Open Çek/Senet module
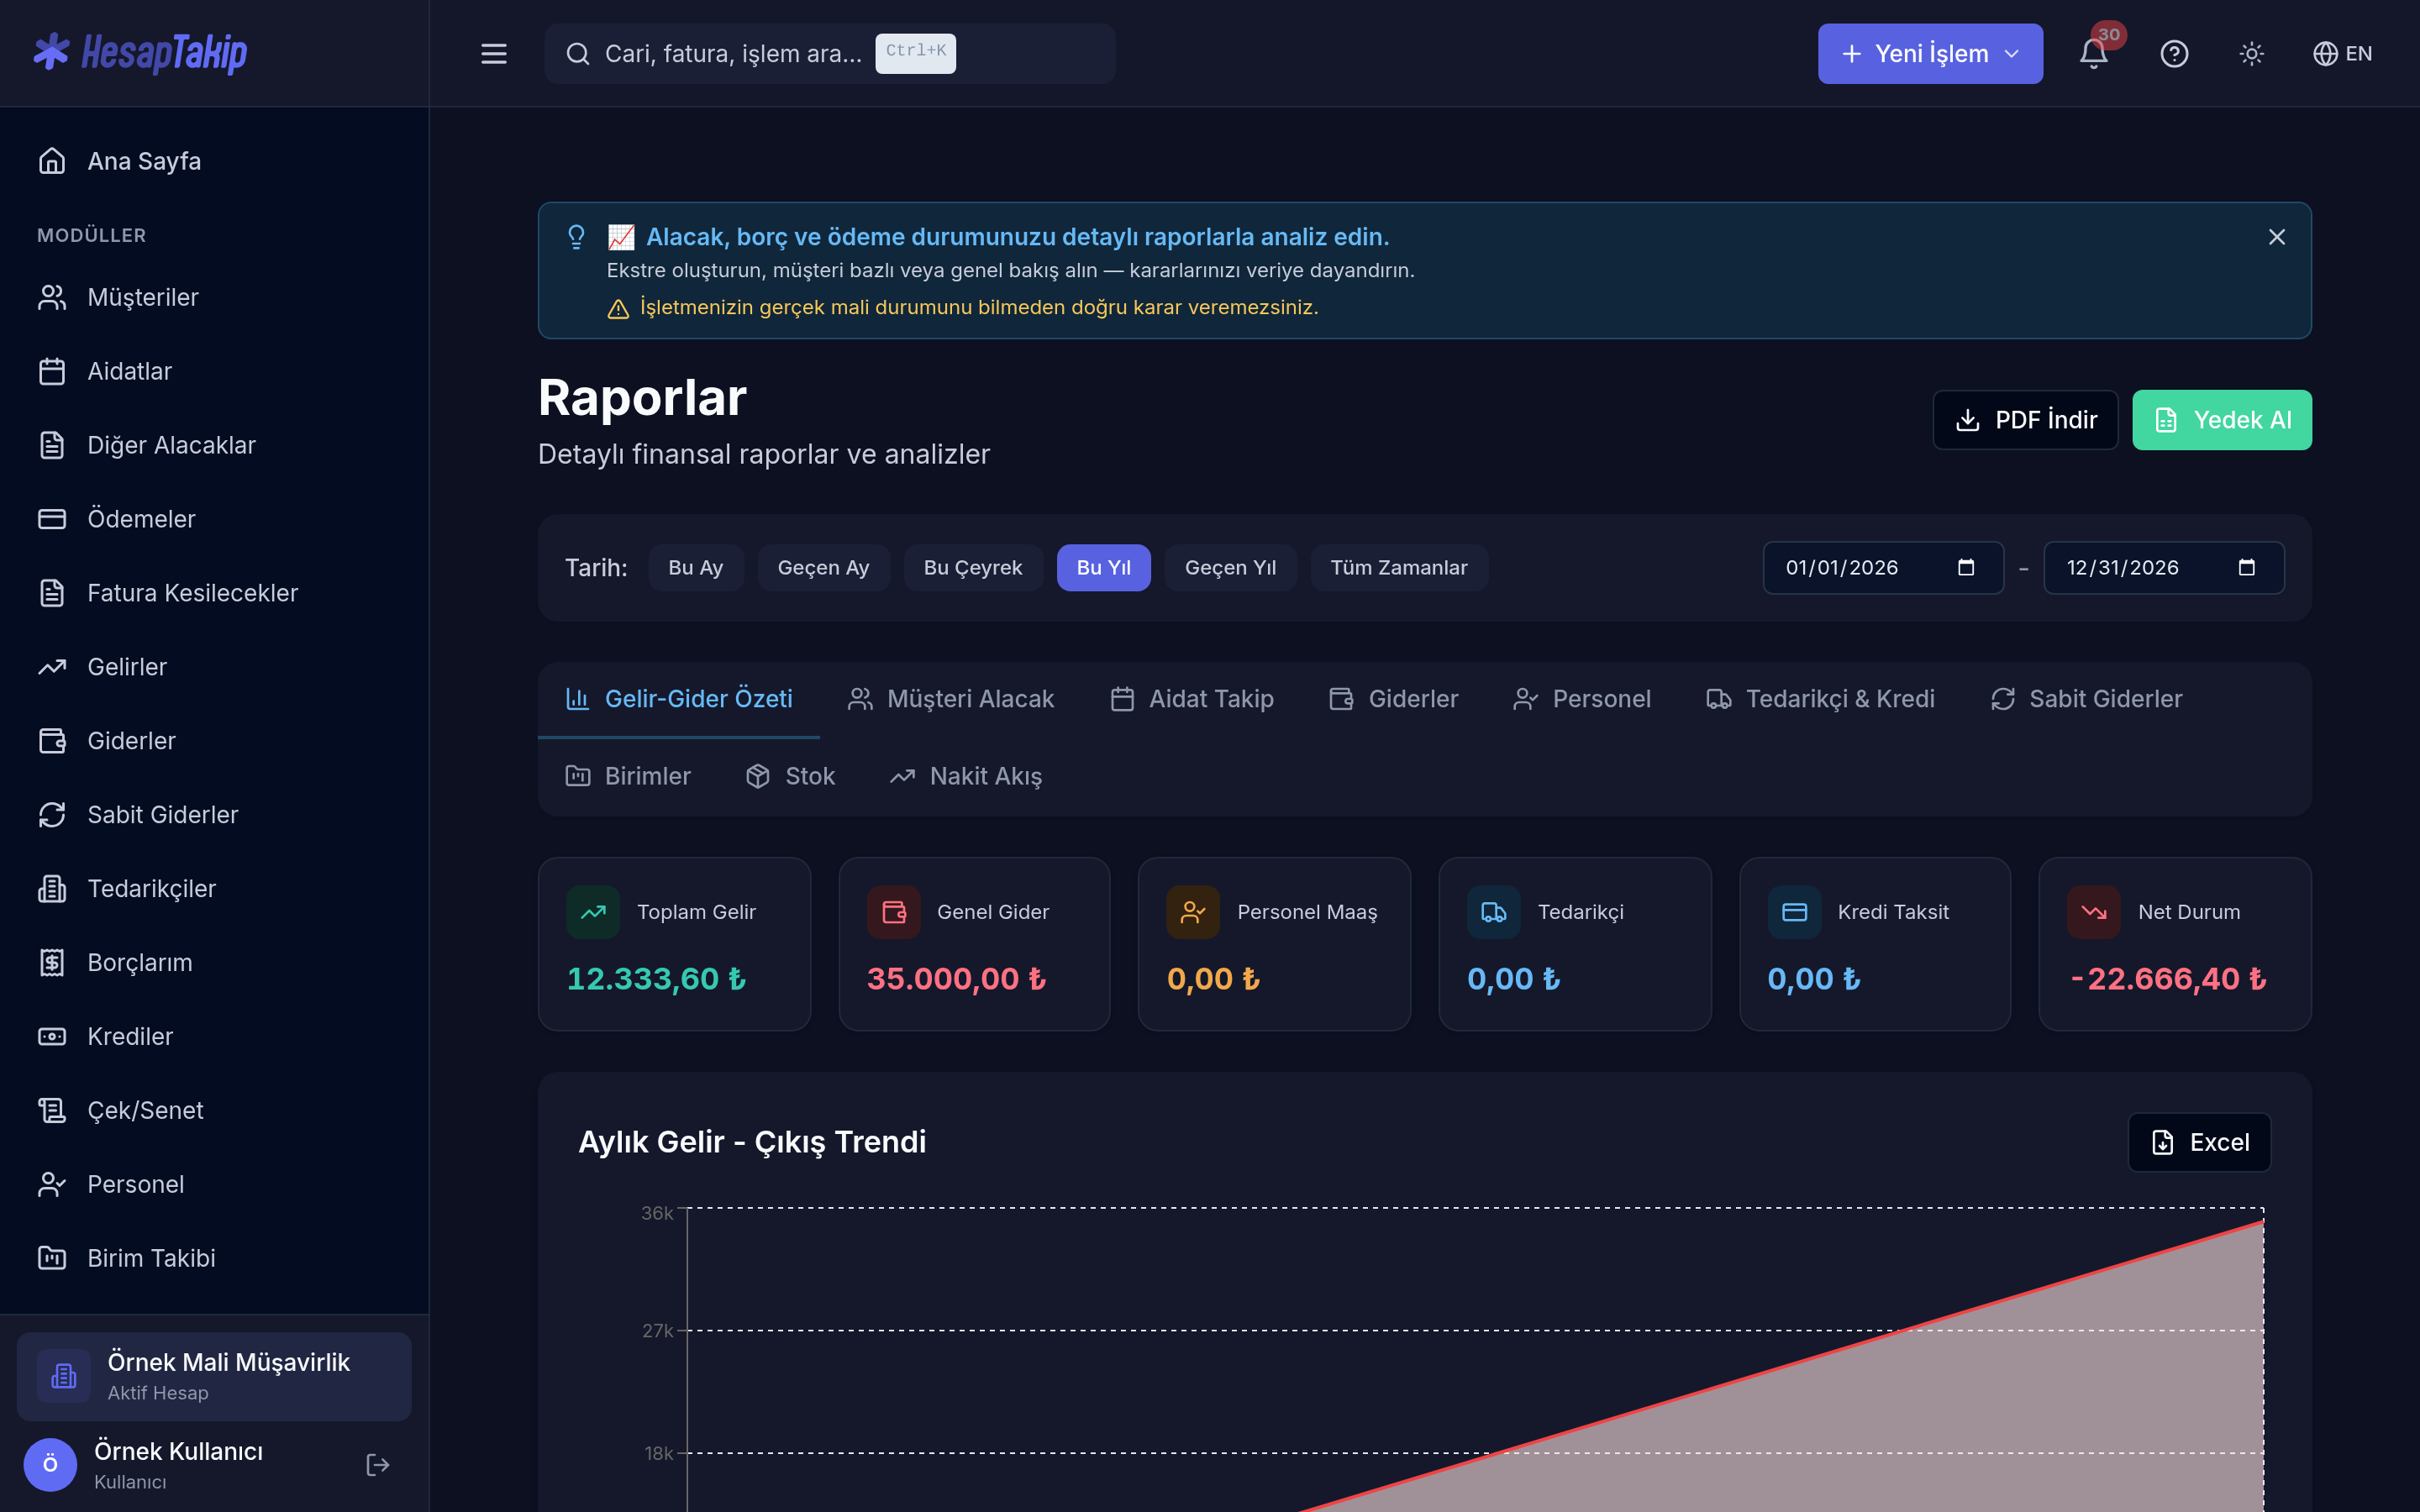2420x1512 pixels. [214, 1111]
